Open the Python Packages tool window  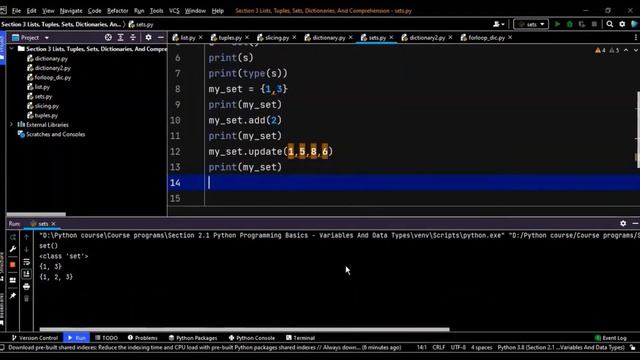coord(193,338)
